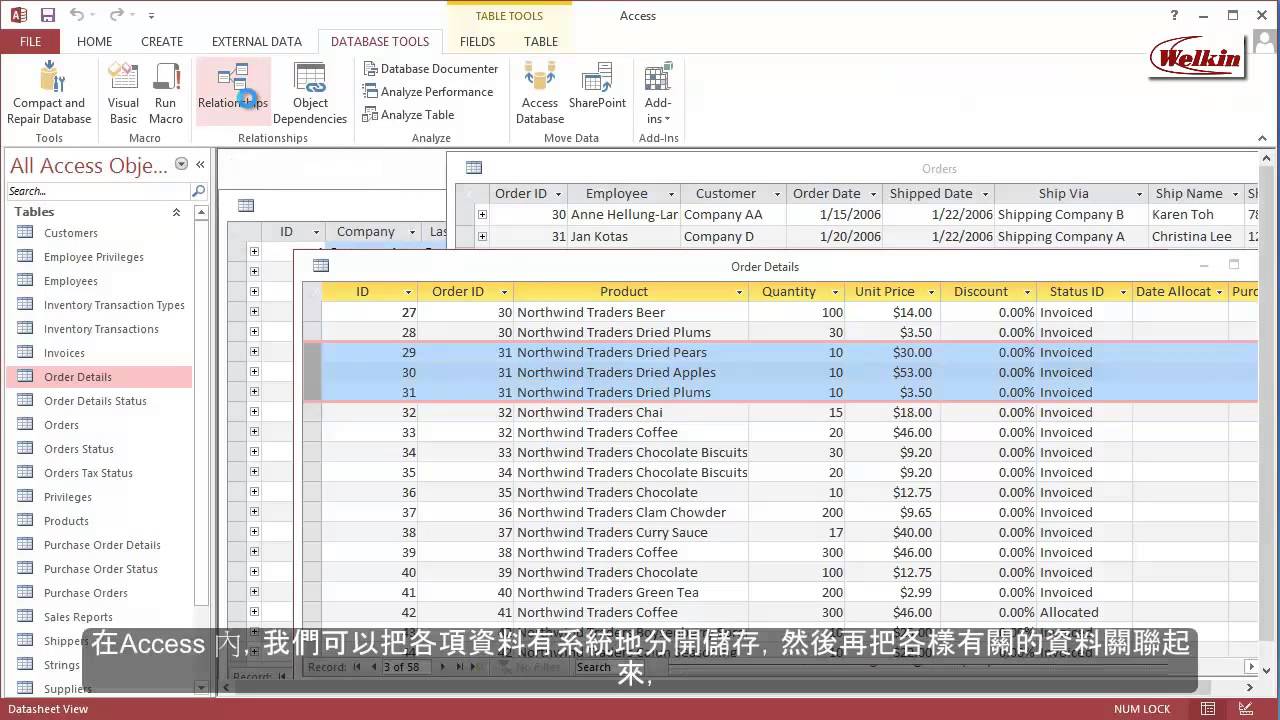Collapse navigation pane shutter button
This screenshot has height=720, width=1280.
tap(200, 165)
